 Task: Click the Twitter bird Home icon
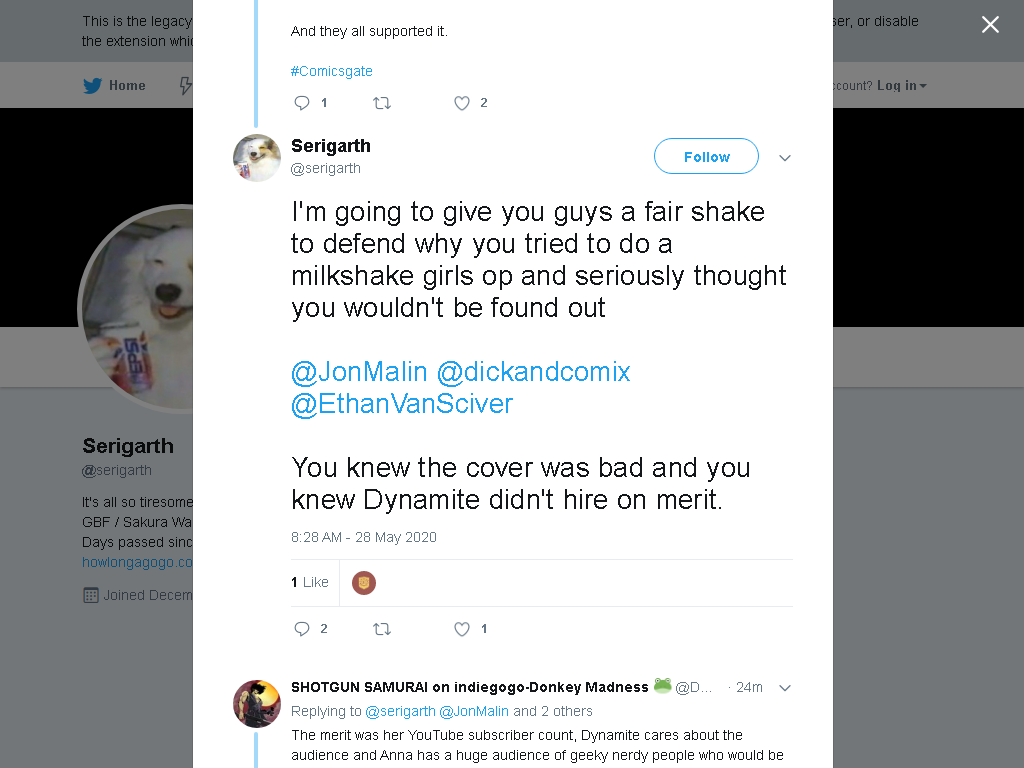(x=93, y=86)
